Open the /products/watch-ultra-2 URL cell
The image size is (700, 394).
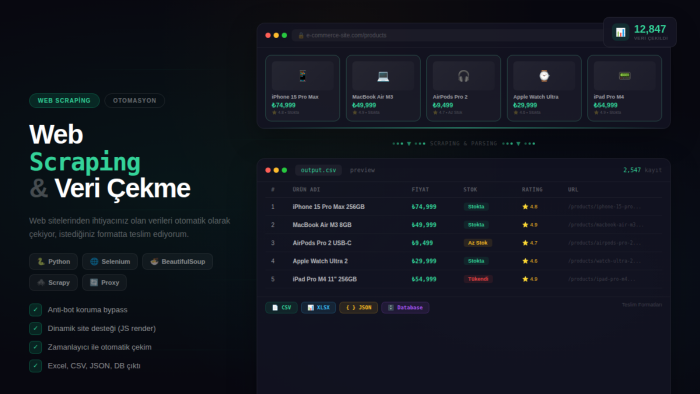point(604,261)
